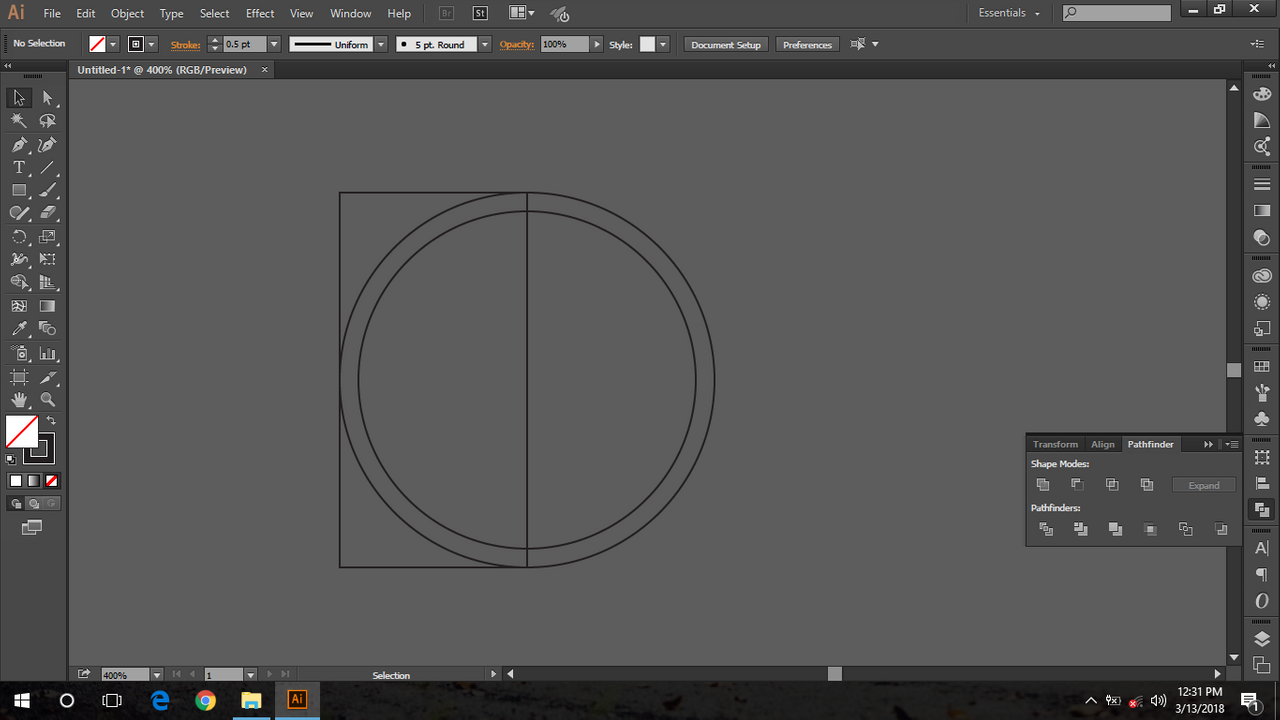Switch to Draw Behind mode
Viewport: 1280px width, 720px height.
tap(34, 504)
